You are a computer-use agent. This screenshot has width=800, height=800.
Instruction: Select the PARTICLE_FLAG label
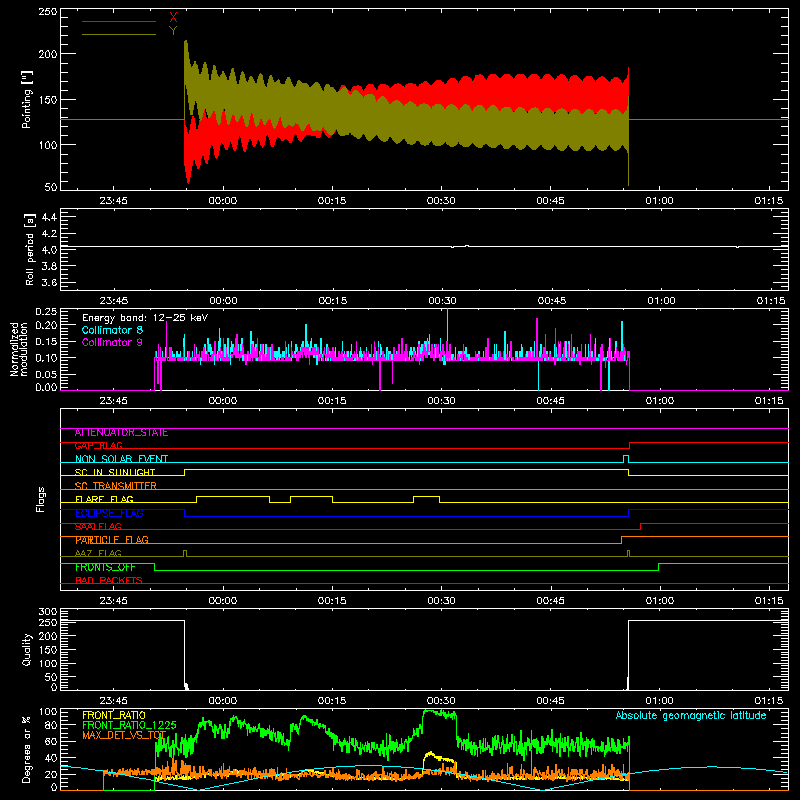pos(112,540)
